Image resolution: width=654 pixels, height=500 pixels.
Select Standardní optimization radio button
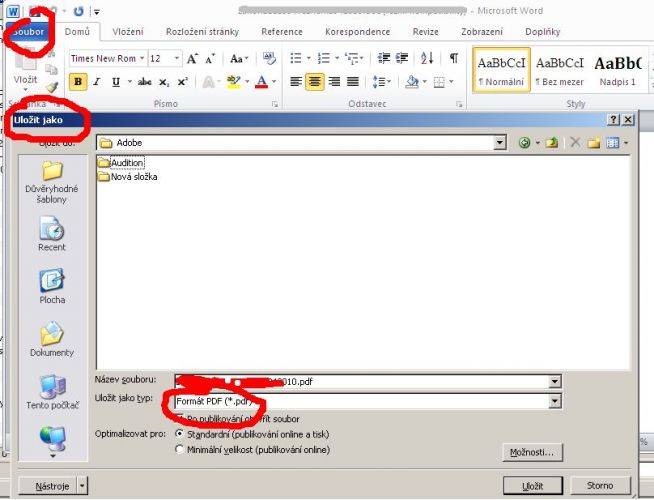point(179,434)
